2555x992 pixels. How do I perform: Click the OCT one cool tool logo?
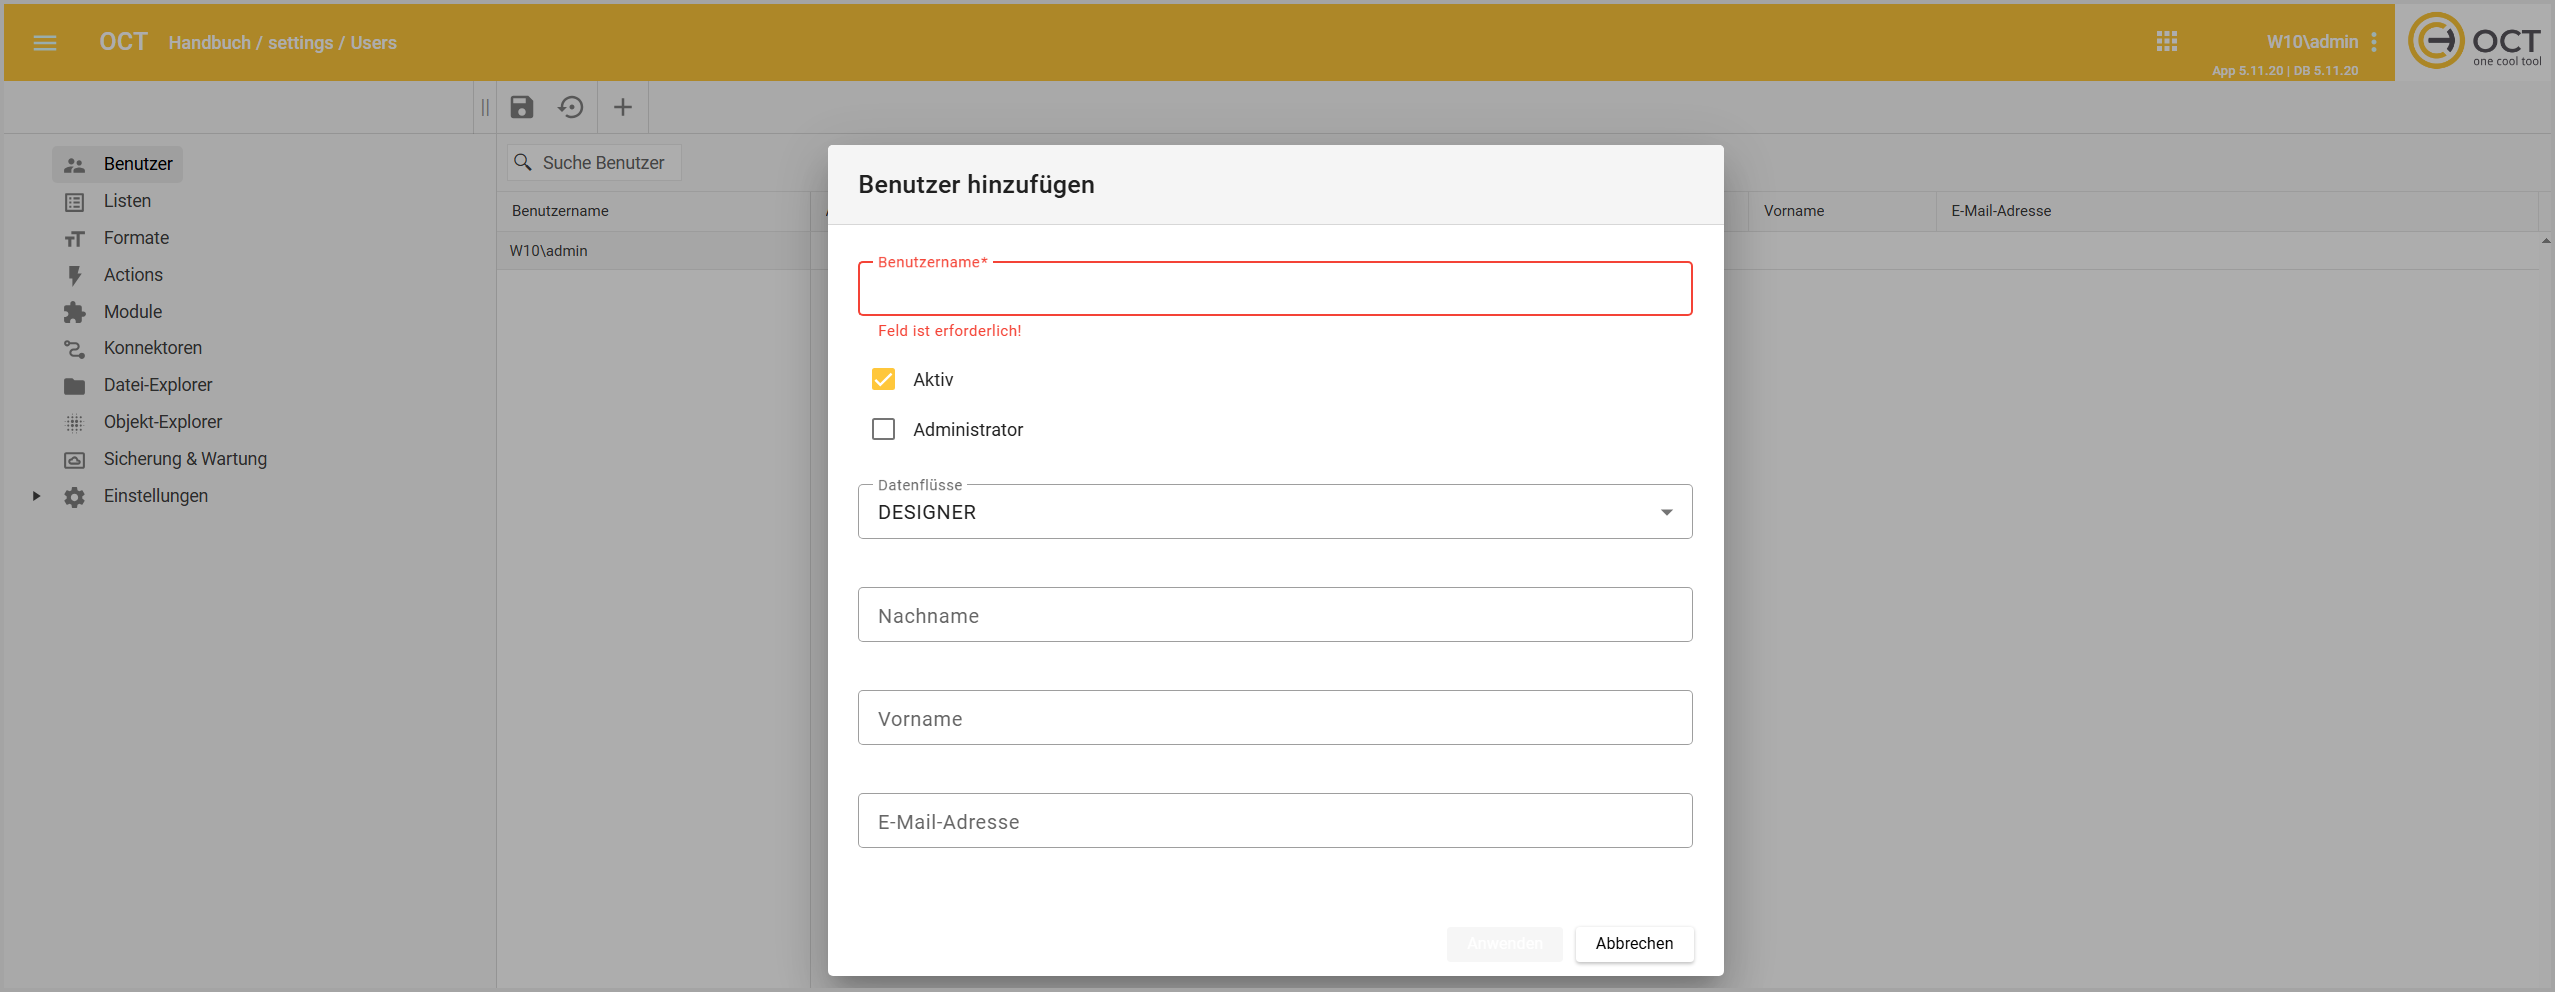coord(2474,42)
